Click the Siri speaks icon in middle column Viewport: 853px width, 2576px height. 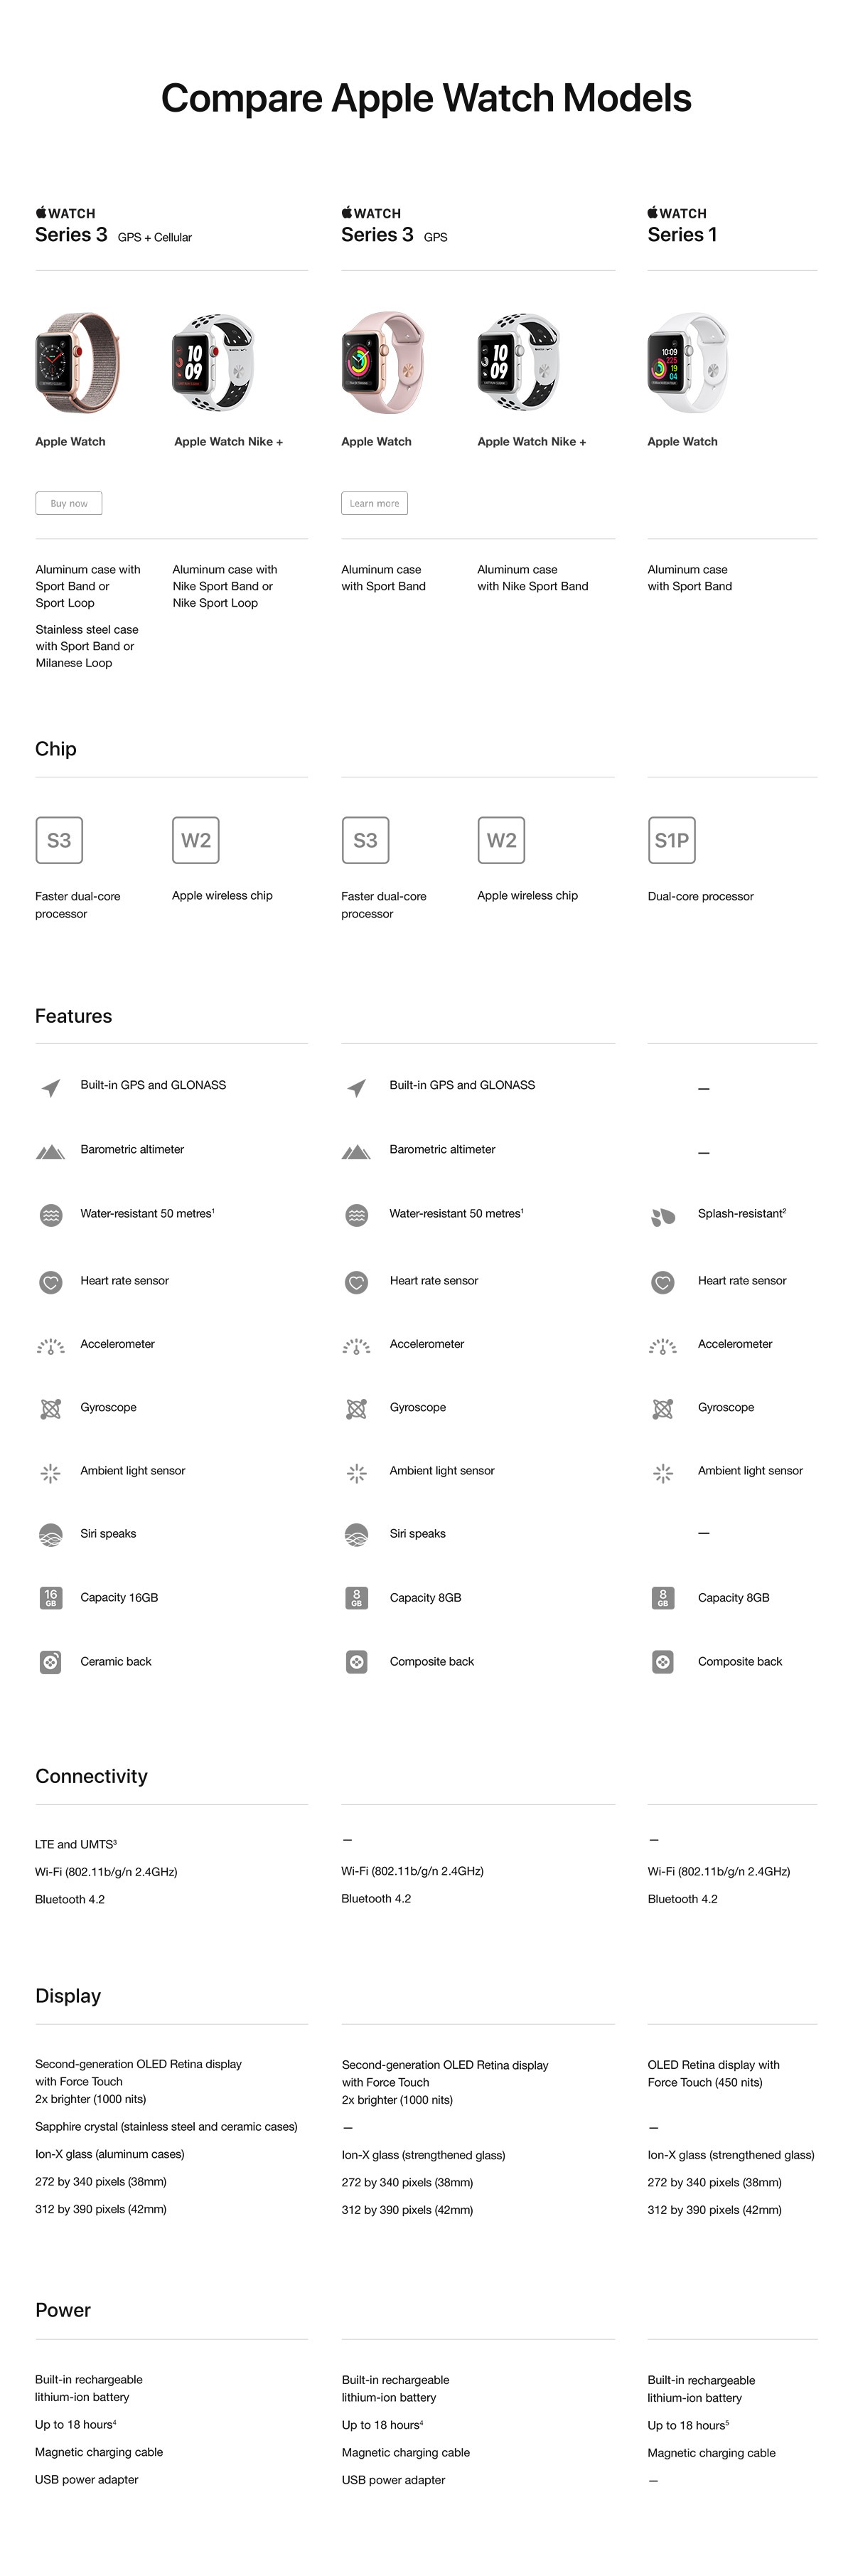click(x=356, y=1534)
